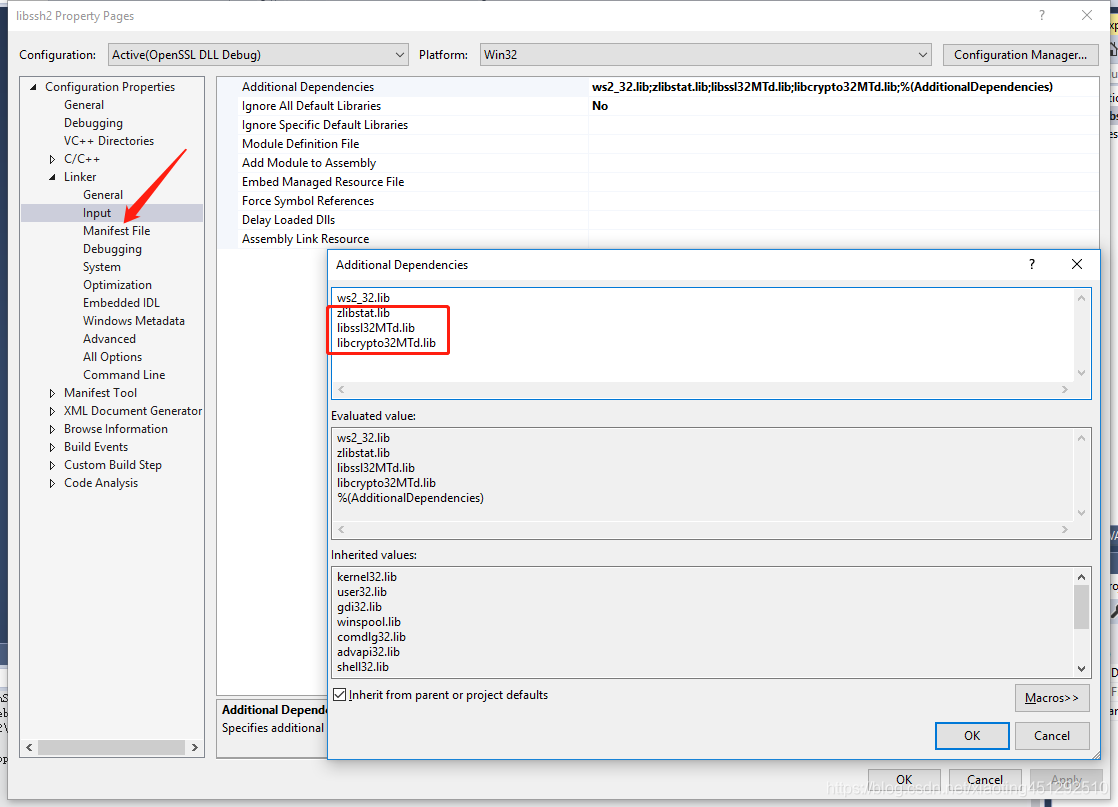Click the Configuration Manager button
Image resolution: width=1118 pixels, height=807 pixels.
pyautogui.click(x=1020, y=54)
